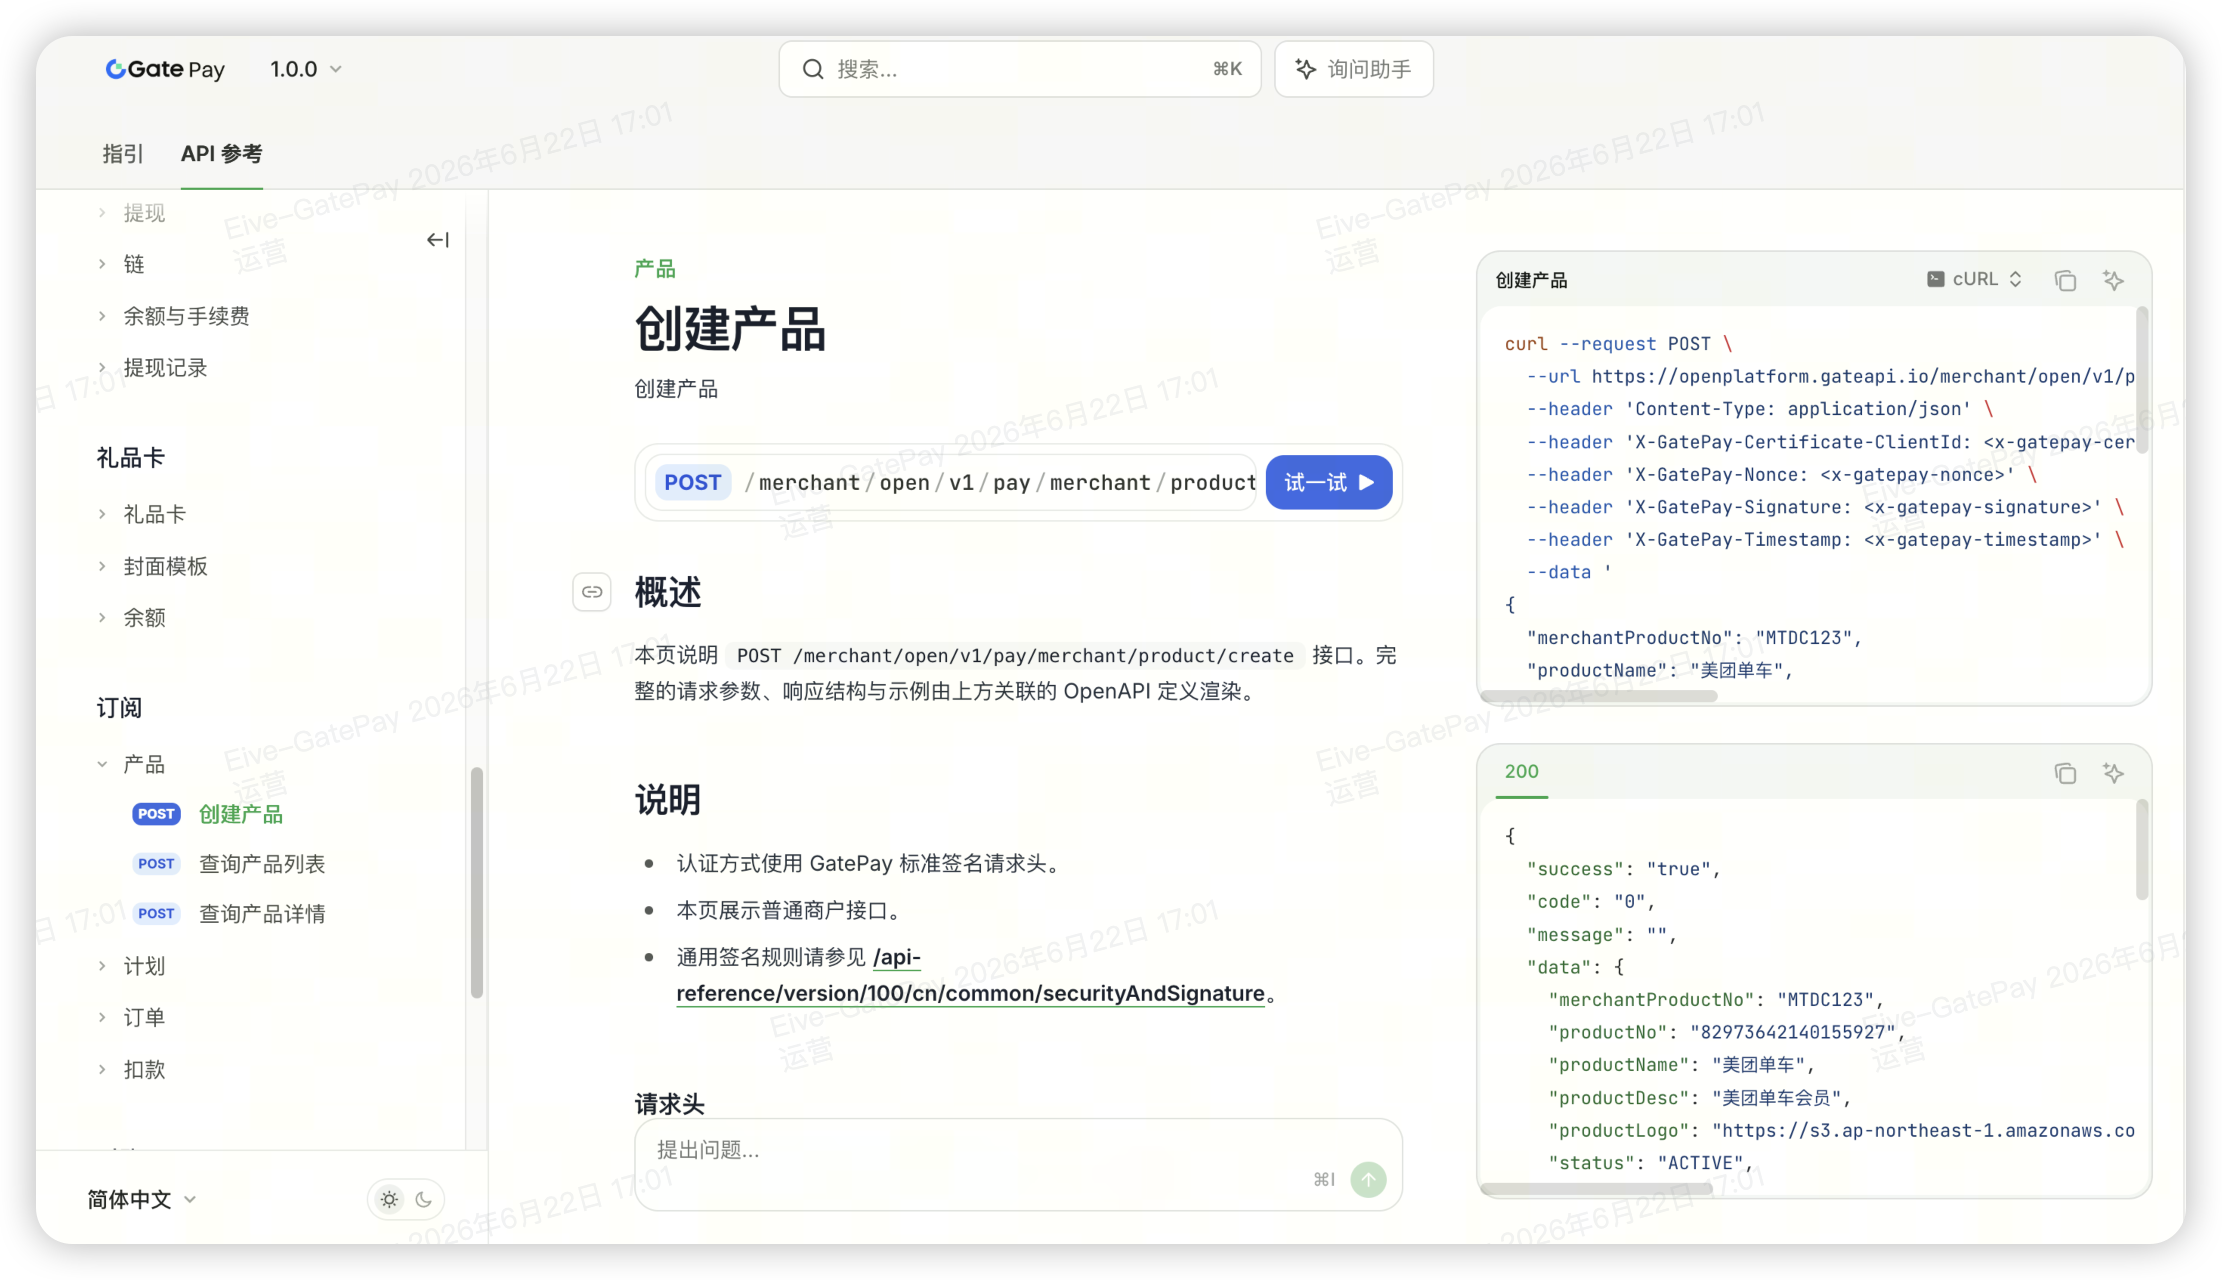Click the 产品 breadcrumb label
Viewport: 2222px width, 1280px height.
[655, 268]
